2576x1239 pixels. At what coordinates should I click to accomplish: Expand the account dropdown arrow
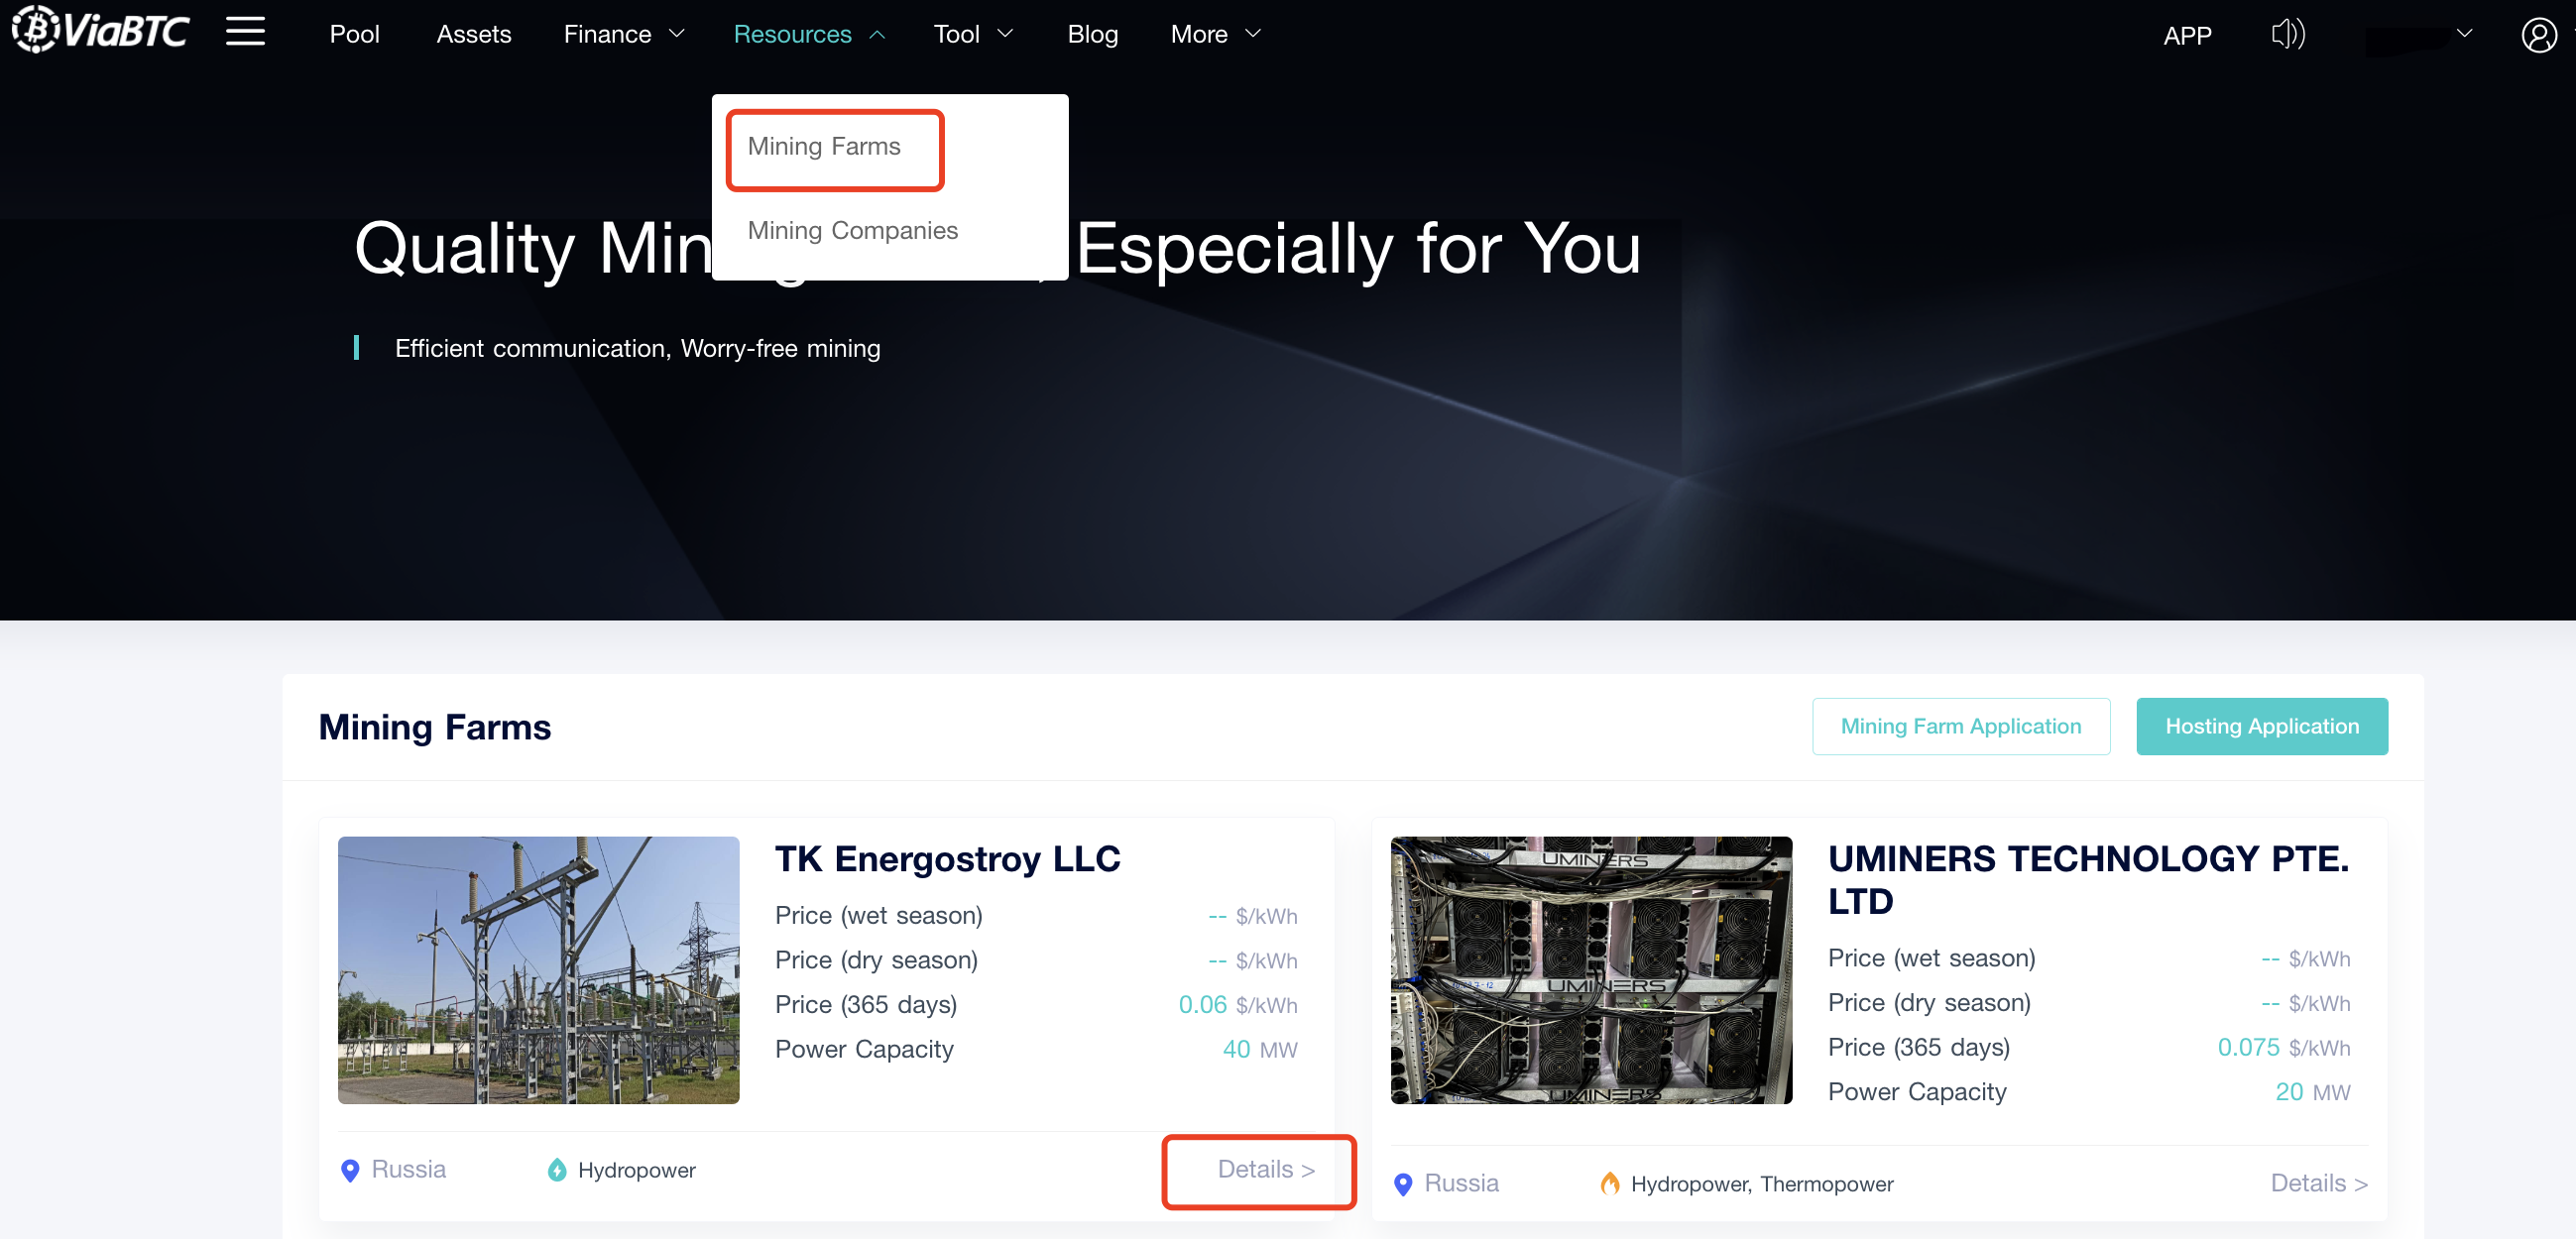[2464, 34]
